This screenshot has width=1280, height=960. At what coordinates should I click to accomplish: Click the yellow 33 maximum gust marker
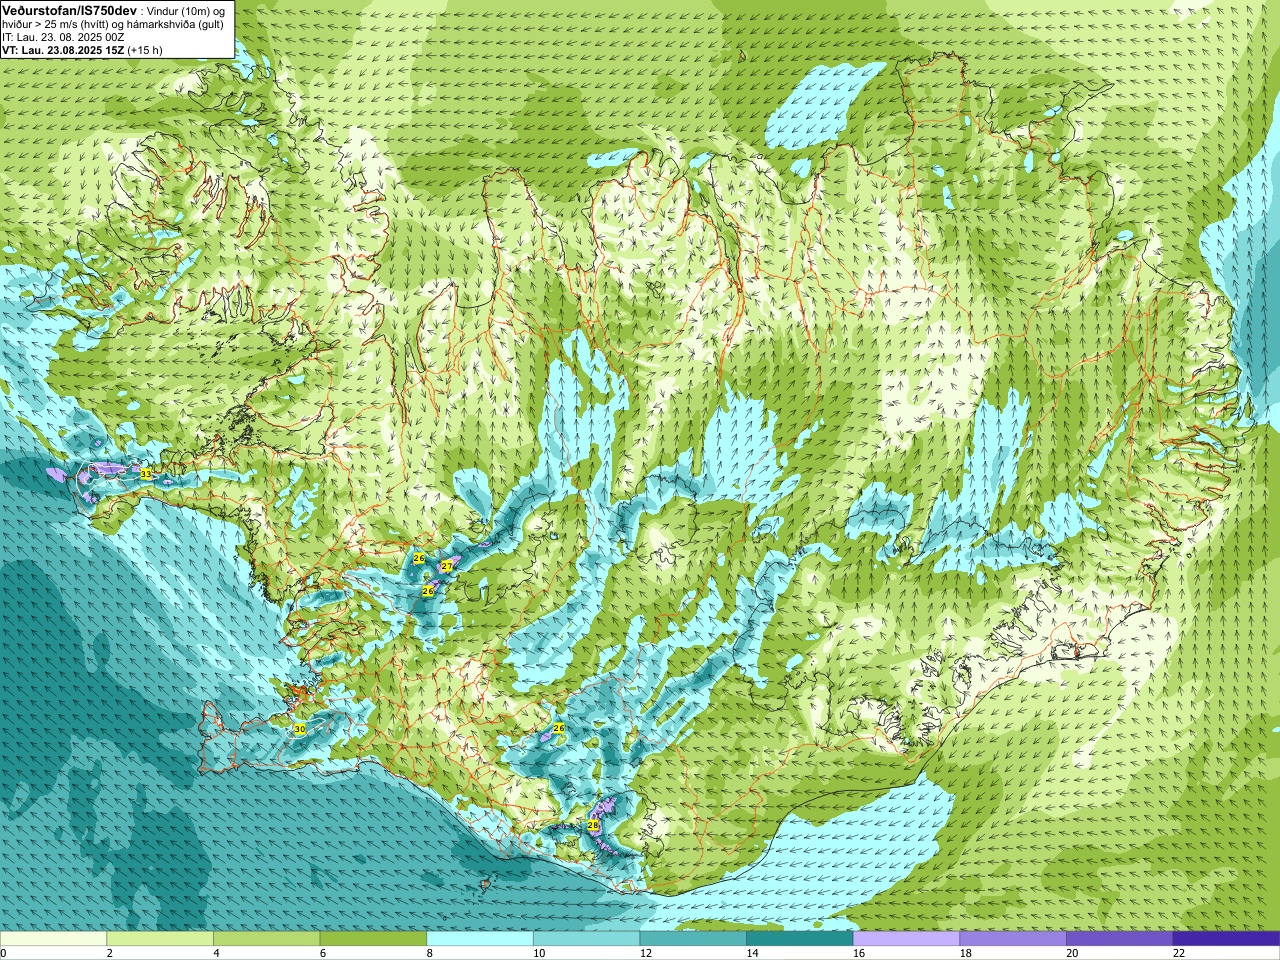[x=145, y=474]
